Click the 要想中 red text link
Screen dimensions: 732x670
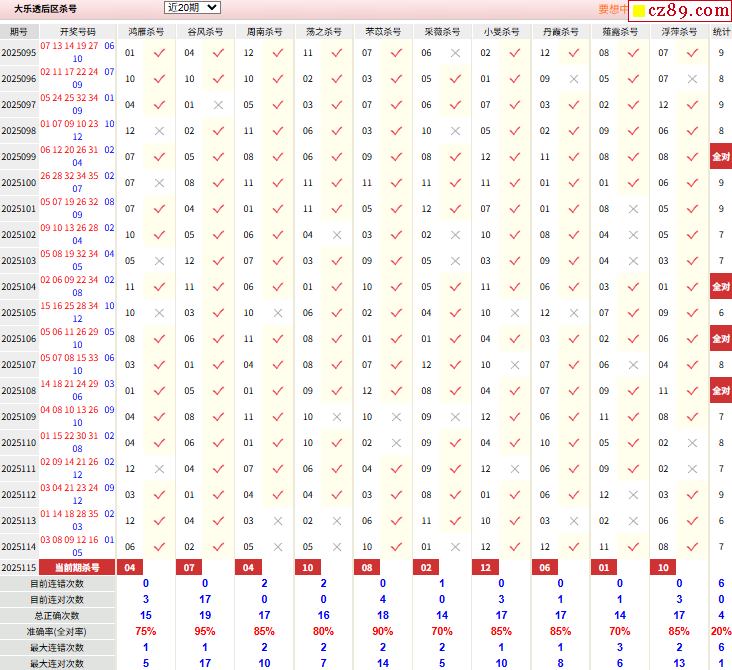click(x=613, y=9)
